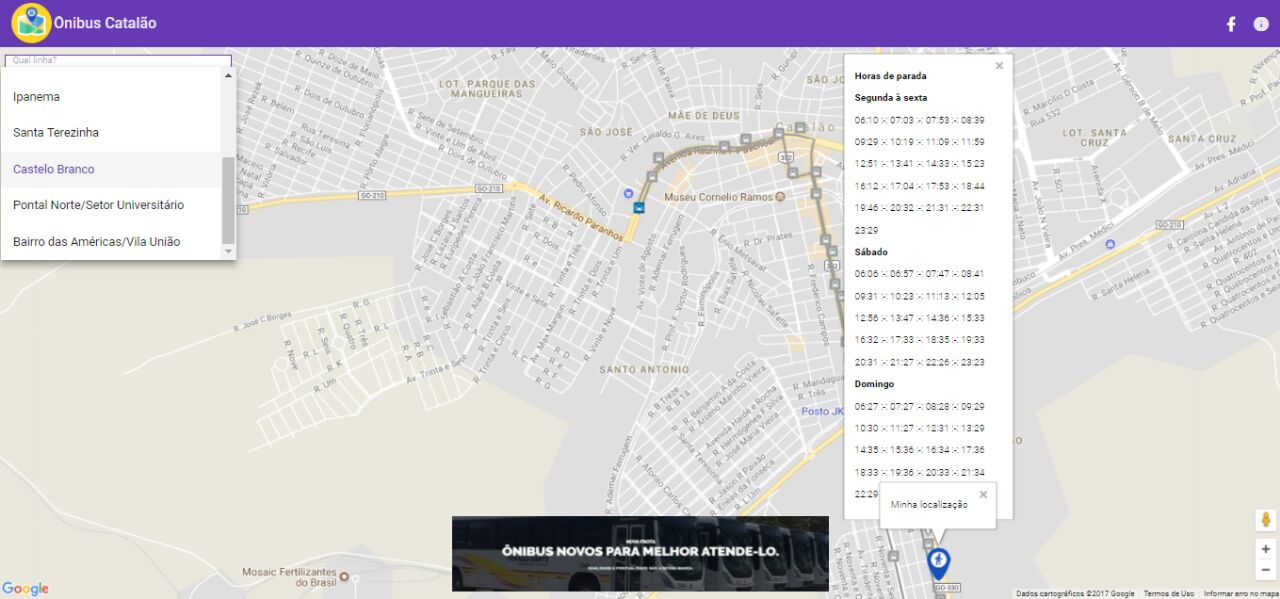The height and width of the screenshot is (599, 1280).
Task: Click the Mosaic Fertilizantes place marker
Action: pyautogui.click(x=344, y=577)
